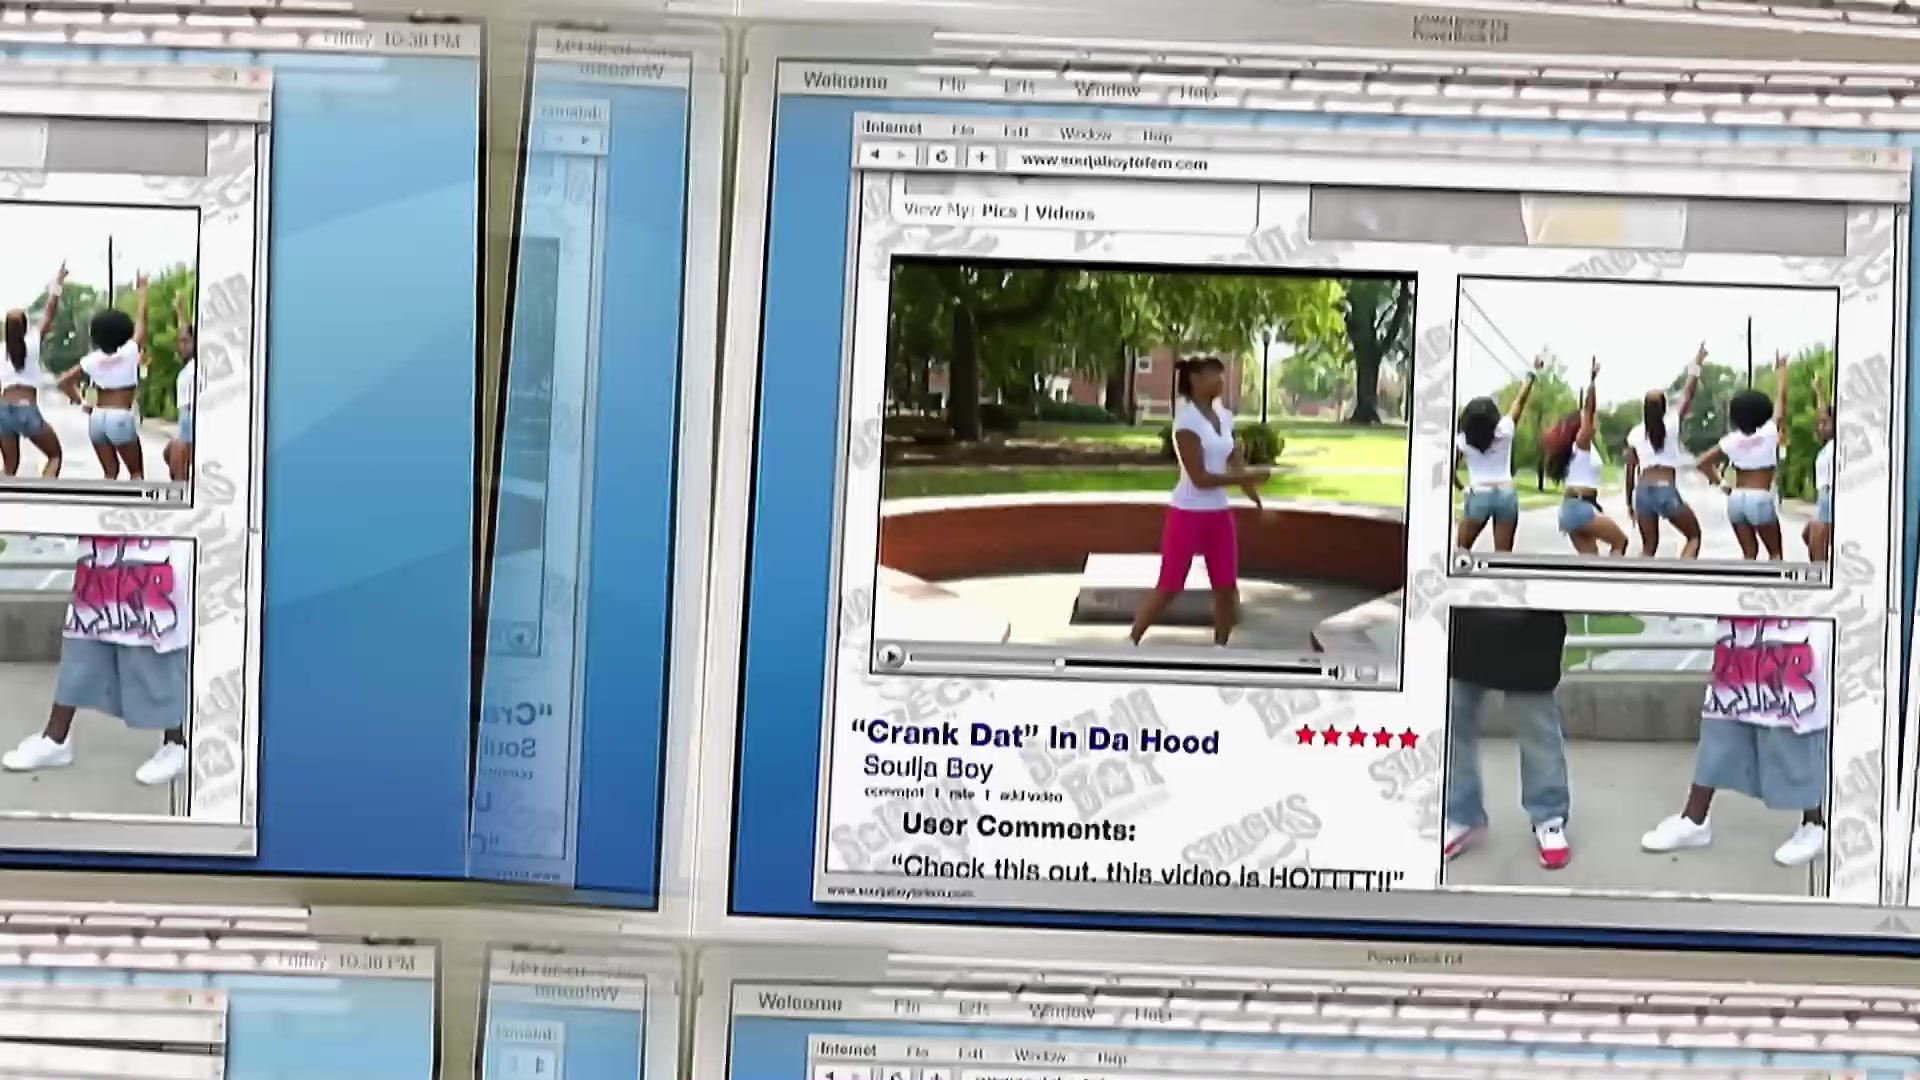Mute the right-column dancers video speaker icon
Screen dimensions: 1920x1080
click(x=1790, y=574)
